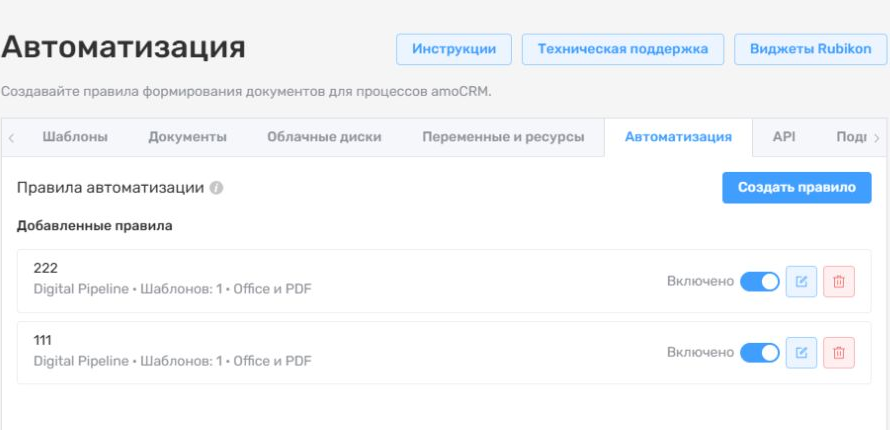Click the Добавленные правила heading
890x430 pixels.
tap(95, 226)
